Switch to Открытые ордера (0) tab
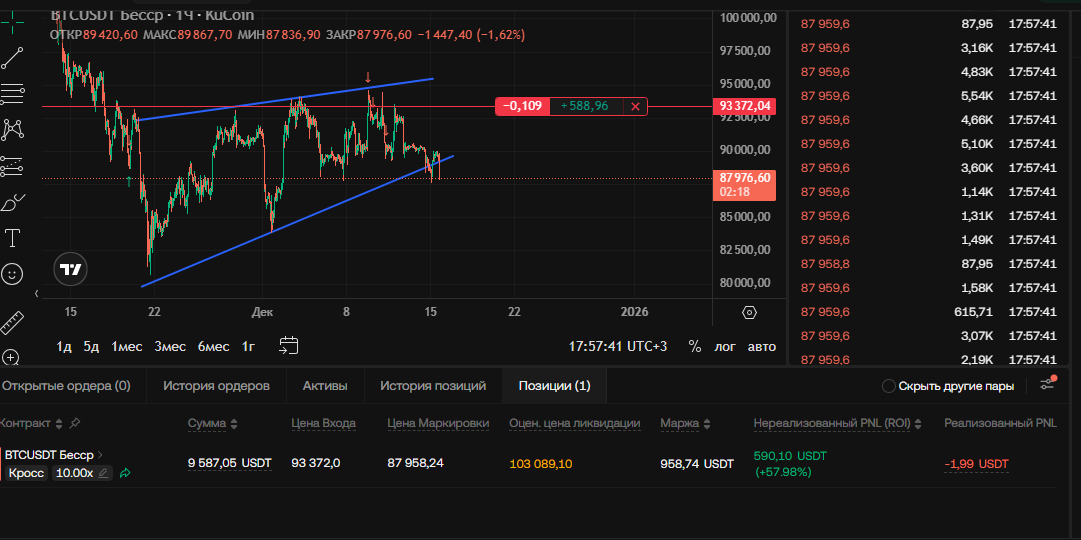 point(65,386)
